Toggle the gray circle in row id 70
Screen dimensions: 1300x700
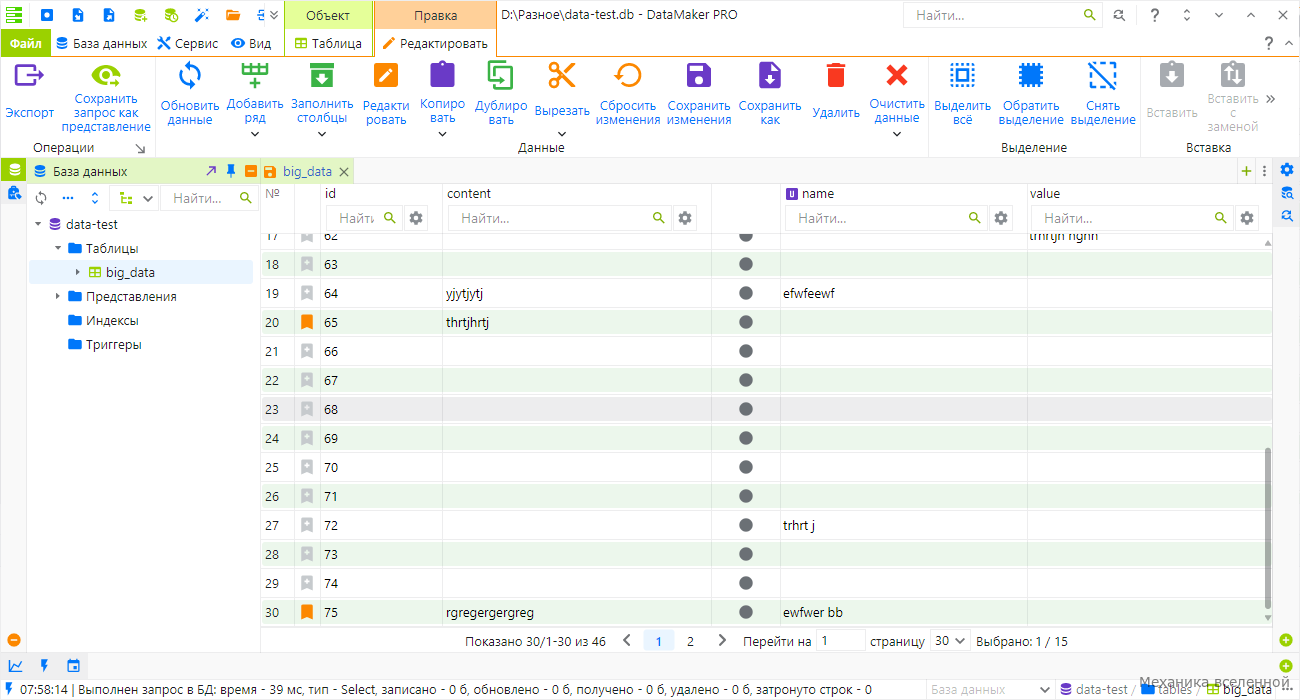pos(745,467)
